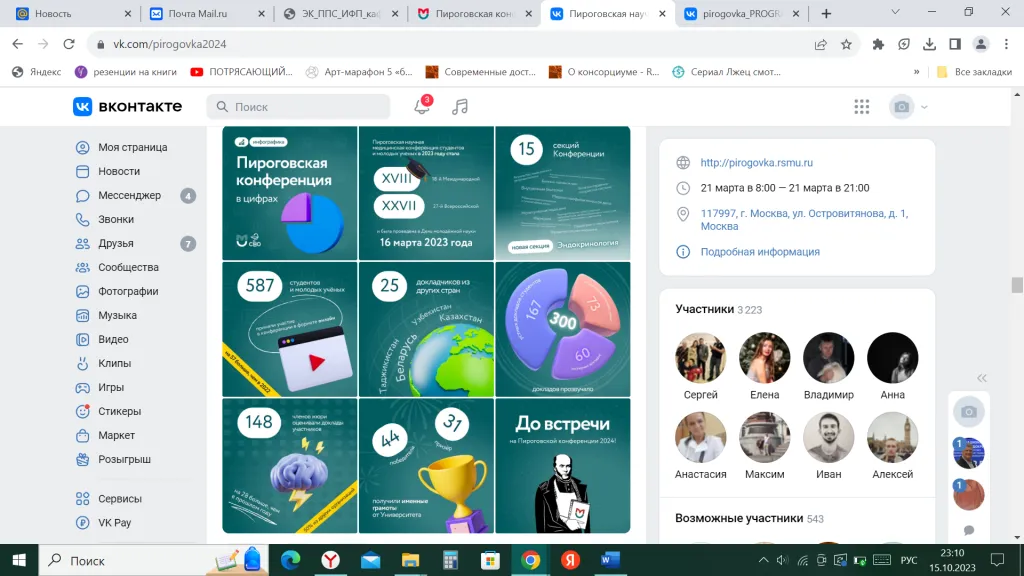Open participant Сергей's avatar

click(701, 358)
